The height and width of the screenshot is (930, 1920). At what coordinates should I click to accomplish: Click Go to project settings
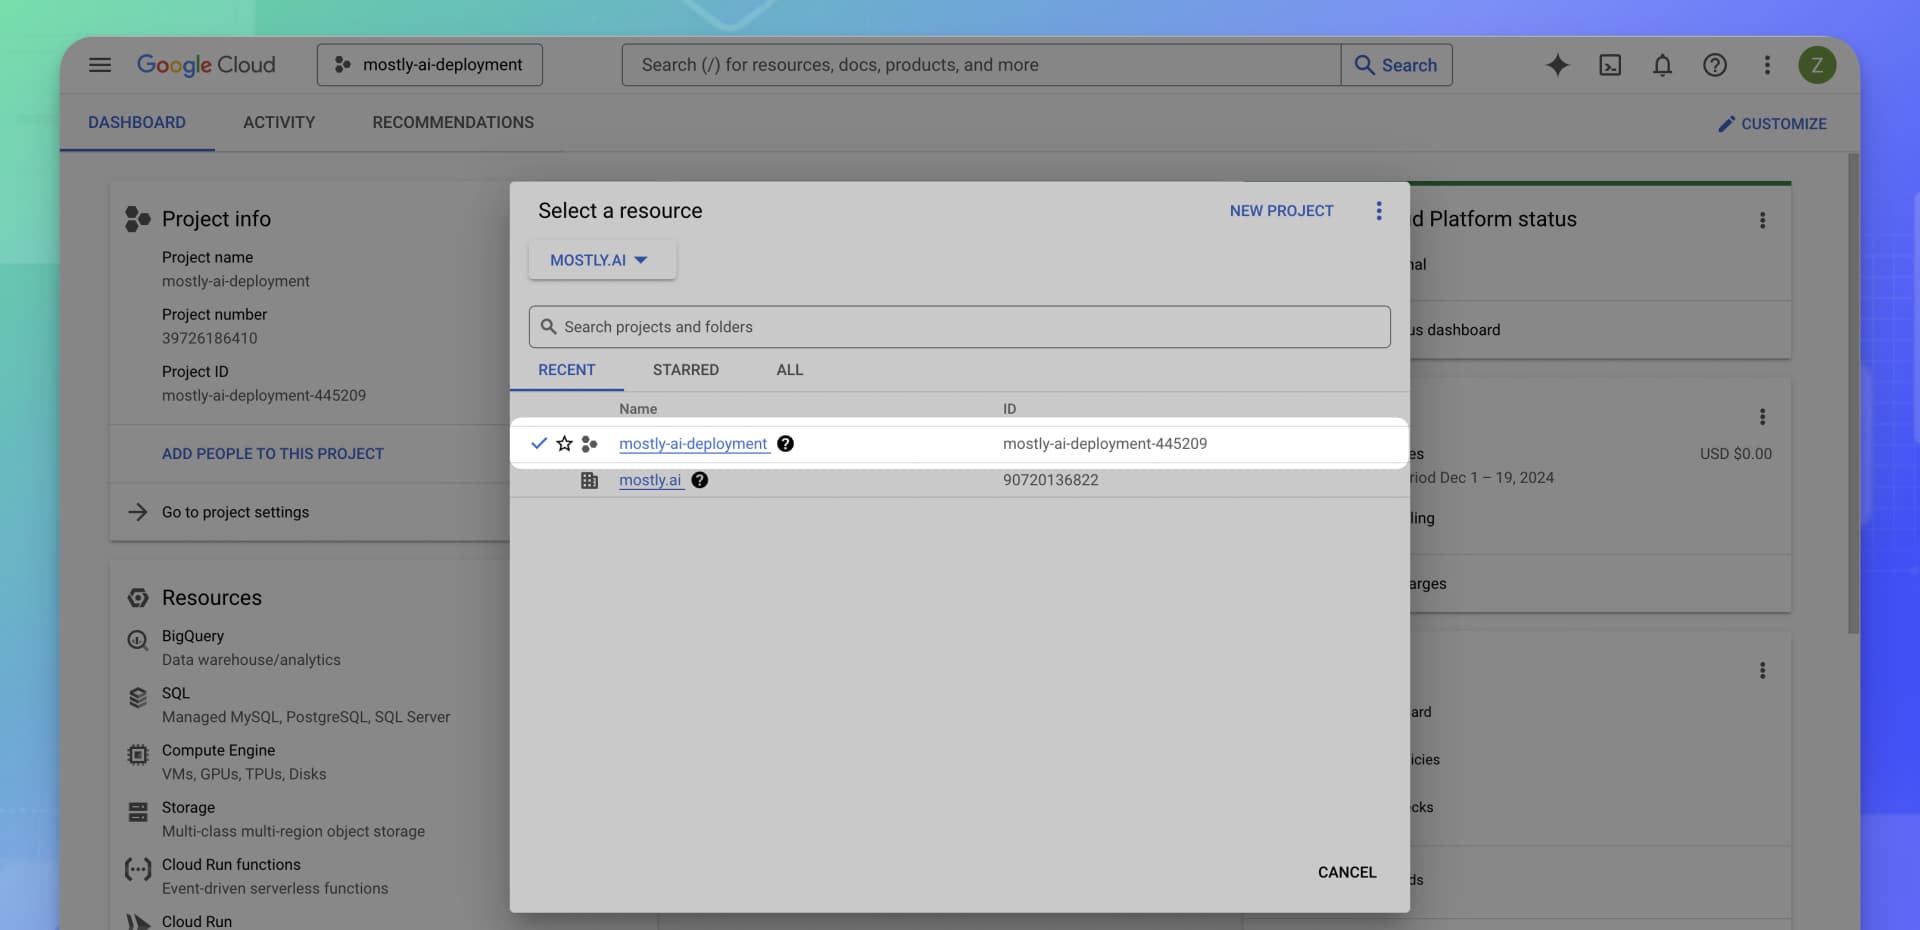(236, 512)
